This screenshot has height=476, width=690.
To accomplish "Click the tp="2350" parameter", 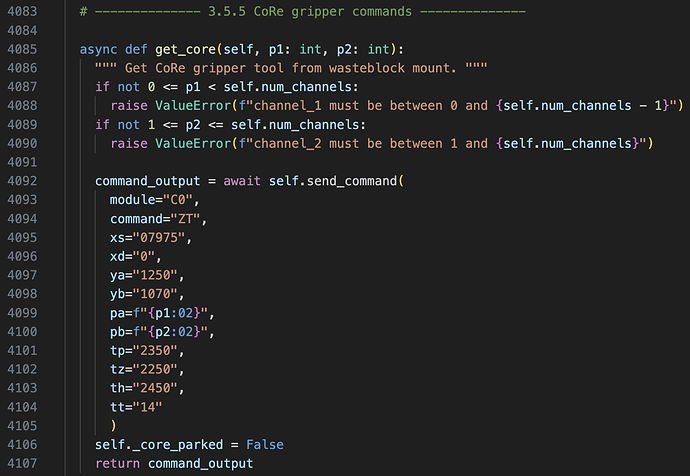I will click(147, 351).
